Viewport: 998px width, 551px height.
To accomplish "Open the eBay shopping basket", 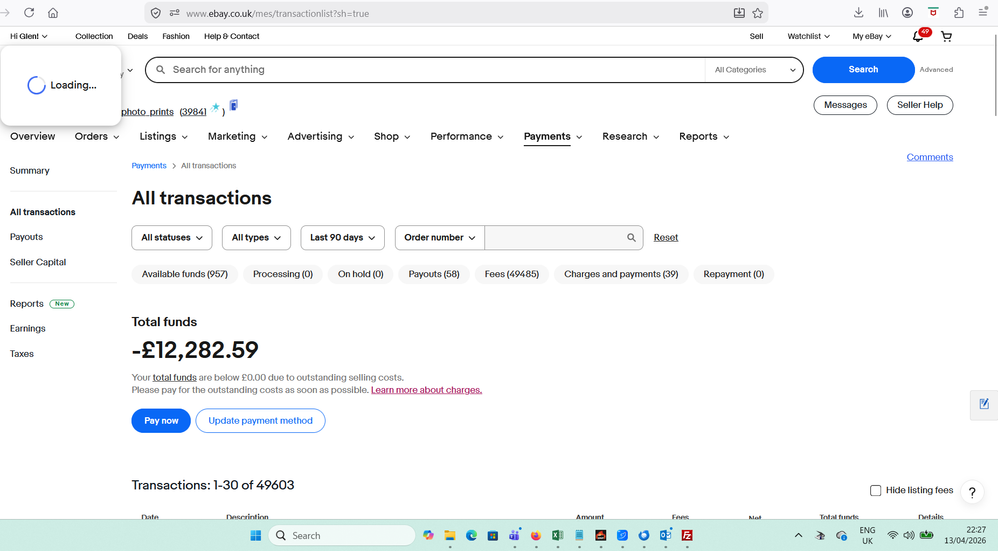I will pos(946,36).
